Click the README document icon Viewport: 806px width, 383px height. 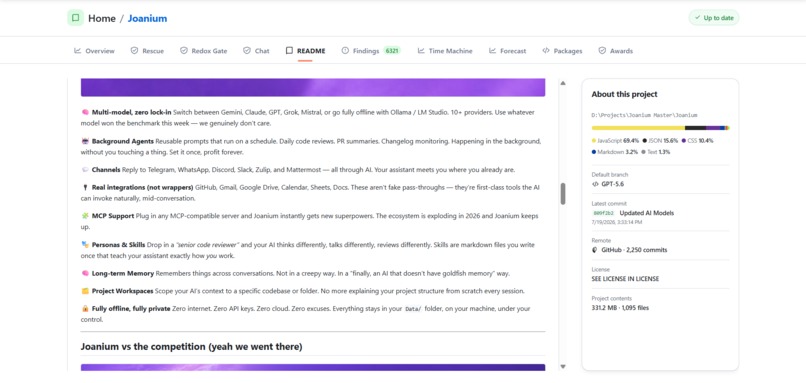[289, 50]
